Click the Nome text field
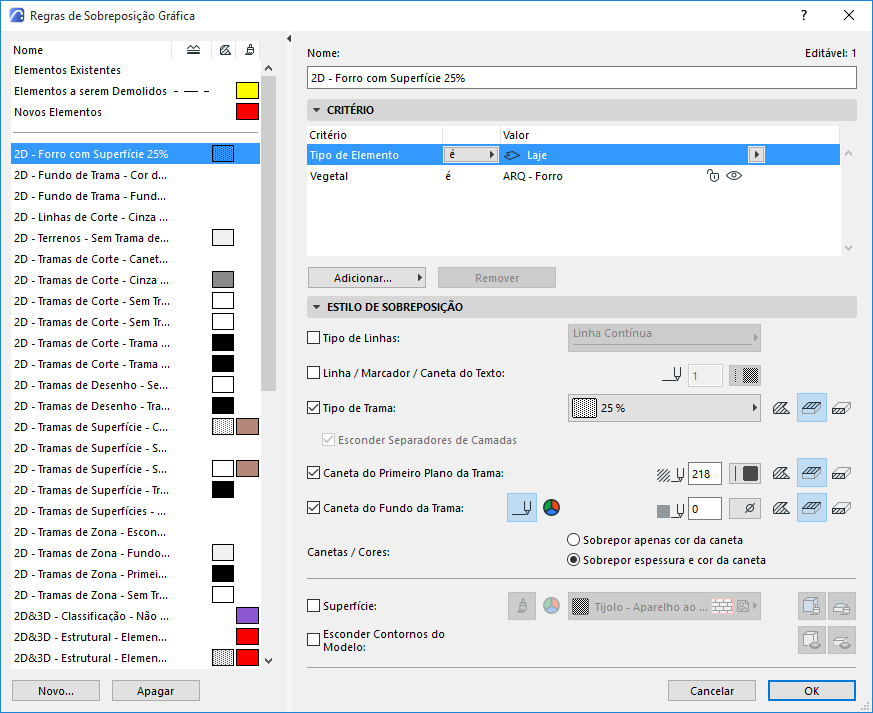The width and height of the screenshot is (873, 713). [581, 78]
